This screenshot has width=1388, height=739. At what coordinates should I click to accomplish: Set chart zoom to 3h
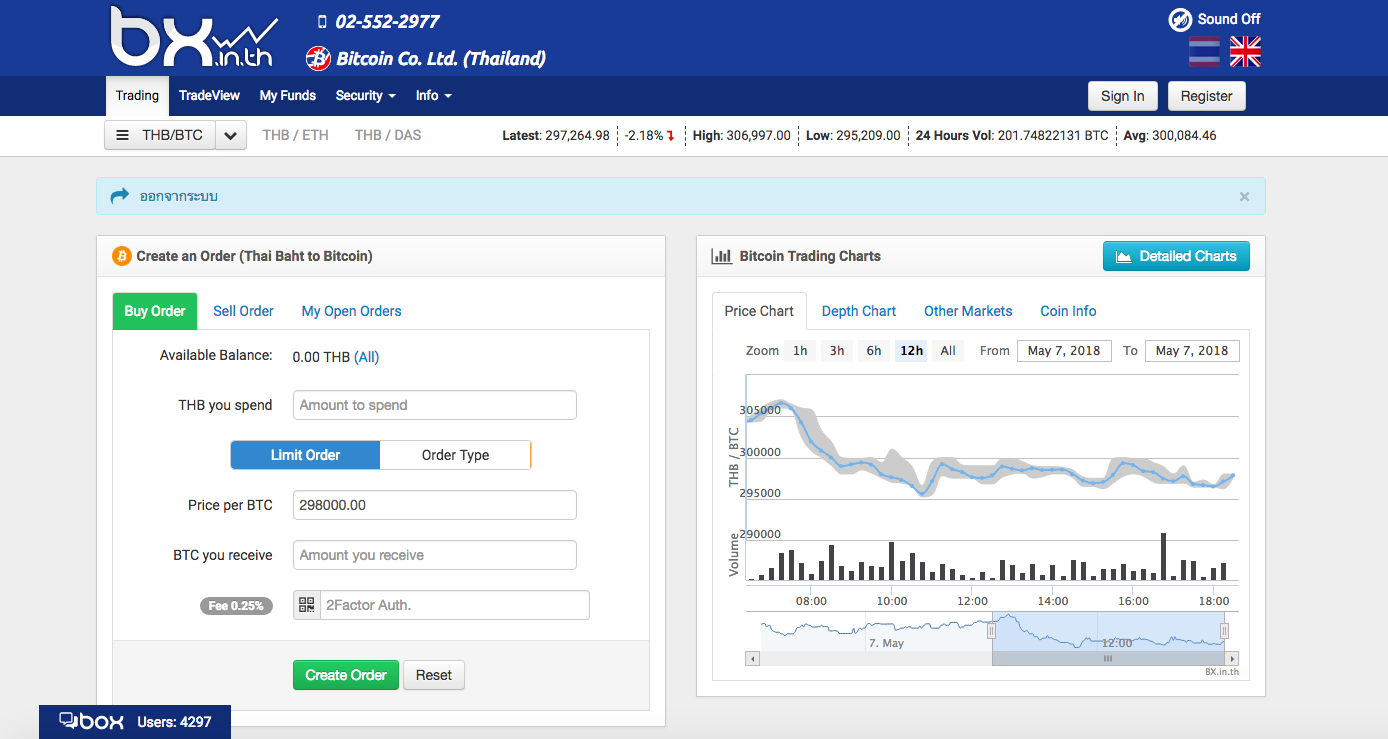(837, 351)
